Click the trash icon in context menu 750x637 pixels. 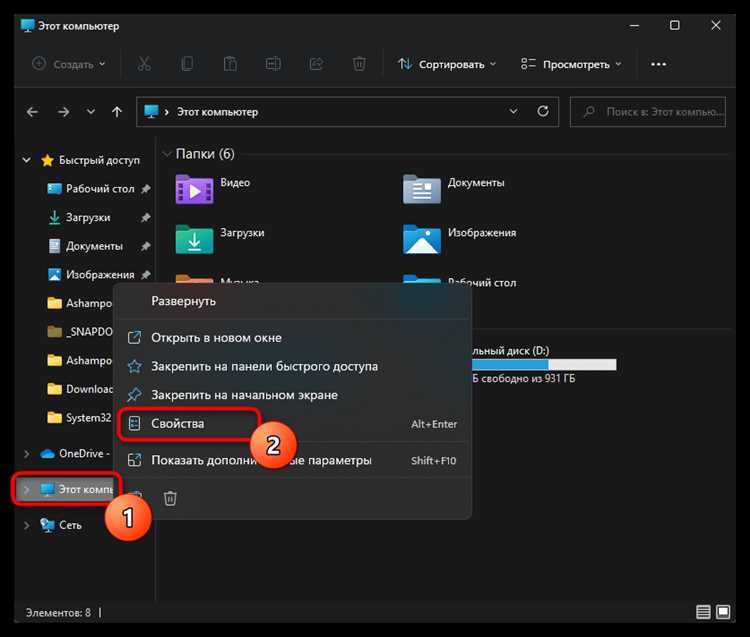pyautogui.click(x=170, y=498)
